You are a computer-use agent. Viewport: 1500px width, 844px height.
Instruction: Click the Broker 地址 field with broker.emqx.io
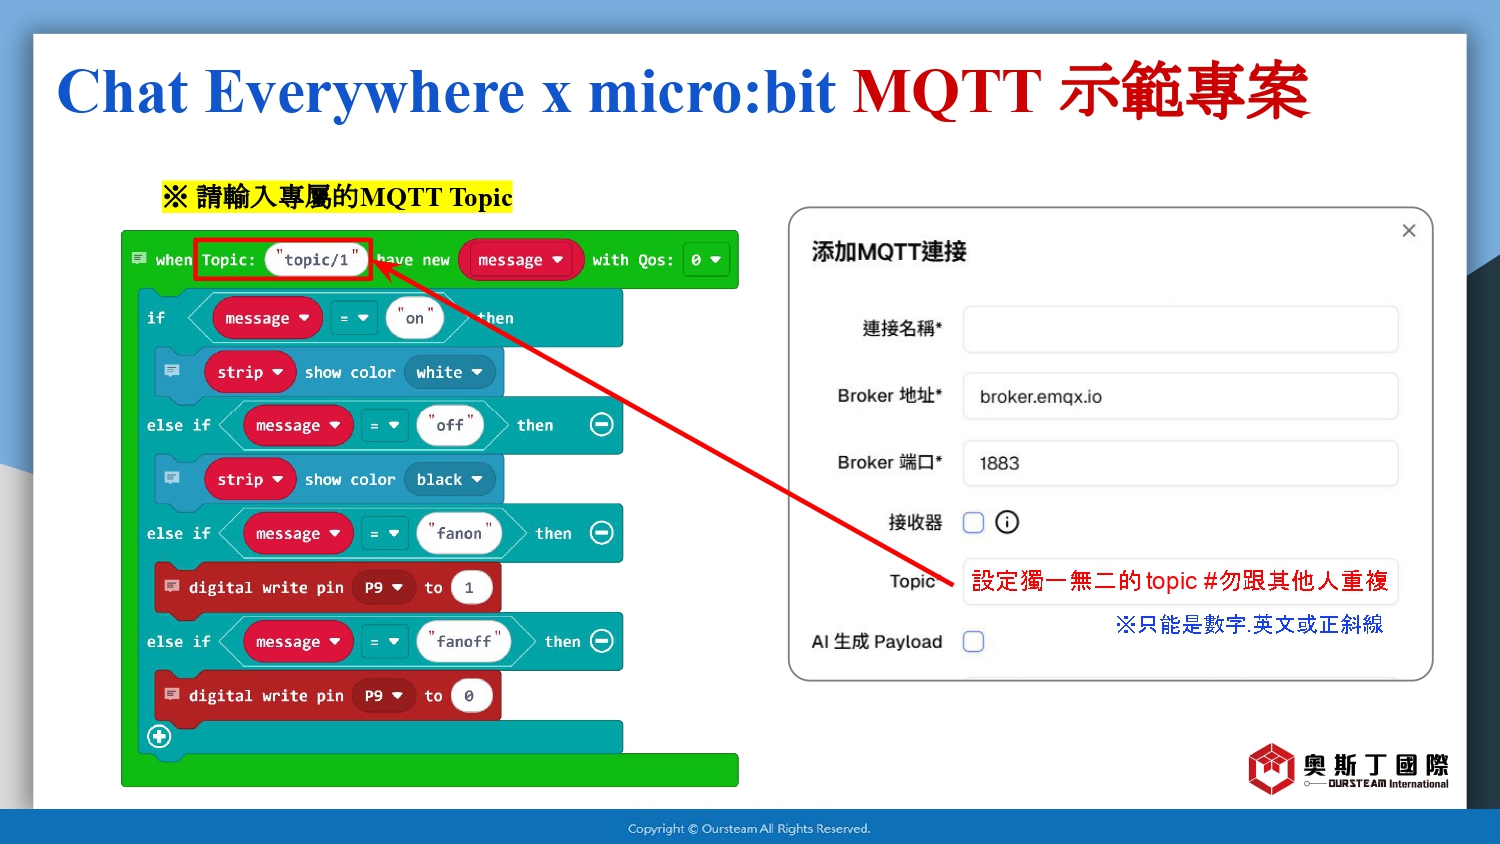(1180, 397)
